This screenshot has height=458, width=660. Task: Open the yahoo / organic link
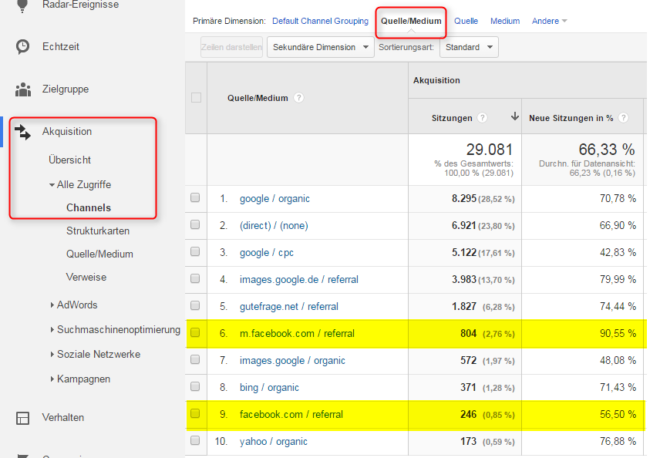tap(273, 441)
